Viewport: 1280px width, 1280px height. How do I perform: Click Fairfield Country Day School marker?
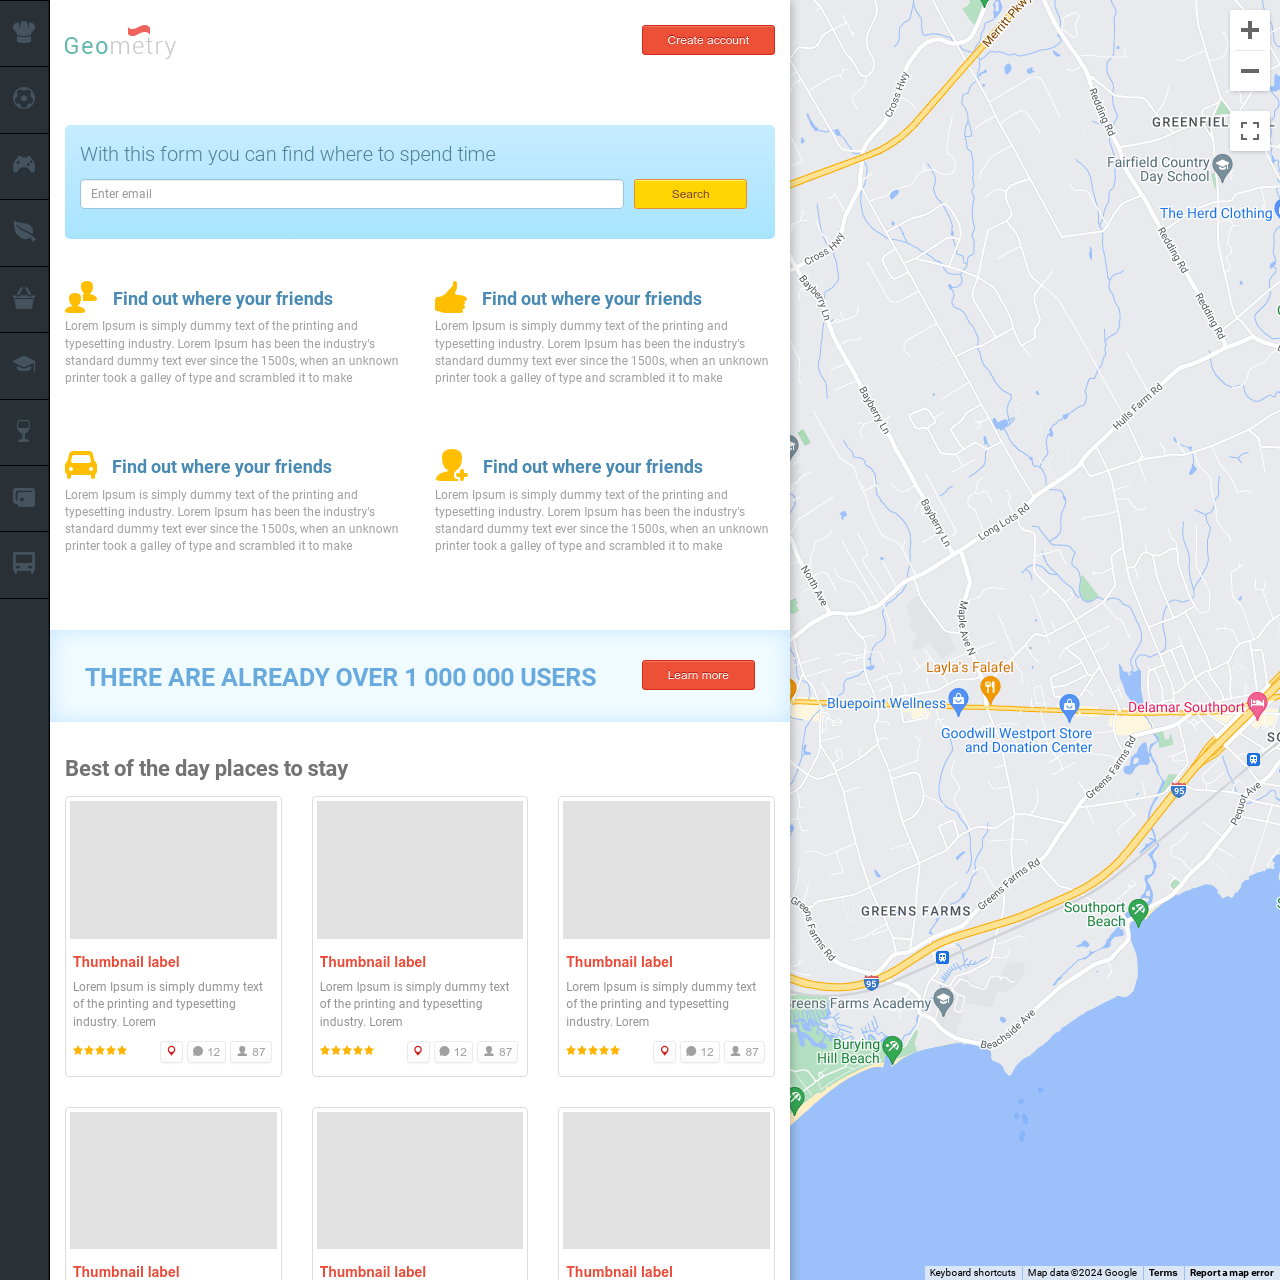(x=1222, y=165)
